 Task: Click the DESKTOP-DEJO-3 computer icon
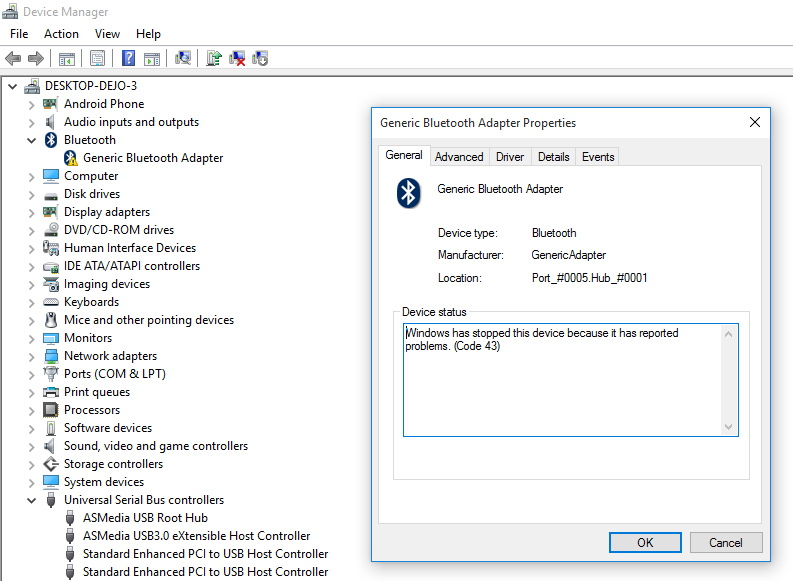(x=31, y=86)
